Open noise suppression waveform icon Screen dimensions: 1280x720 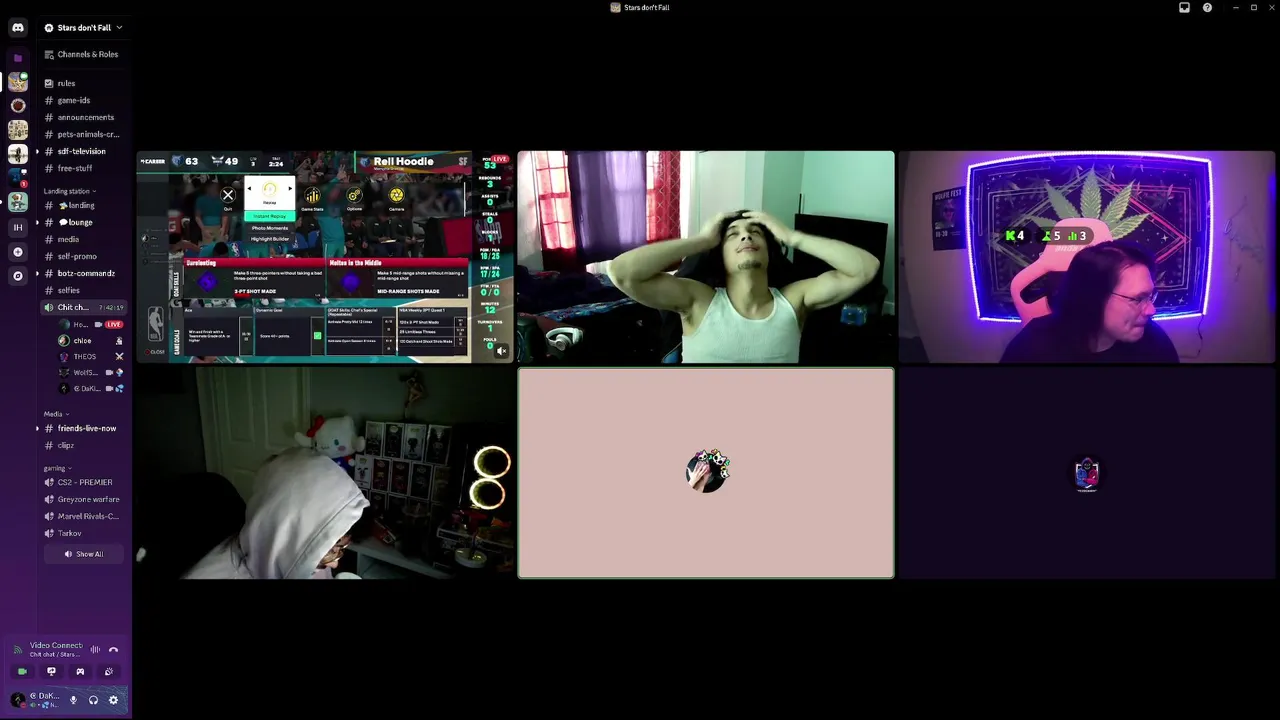pyautogui.click(x=95, y=649)
